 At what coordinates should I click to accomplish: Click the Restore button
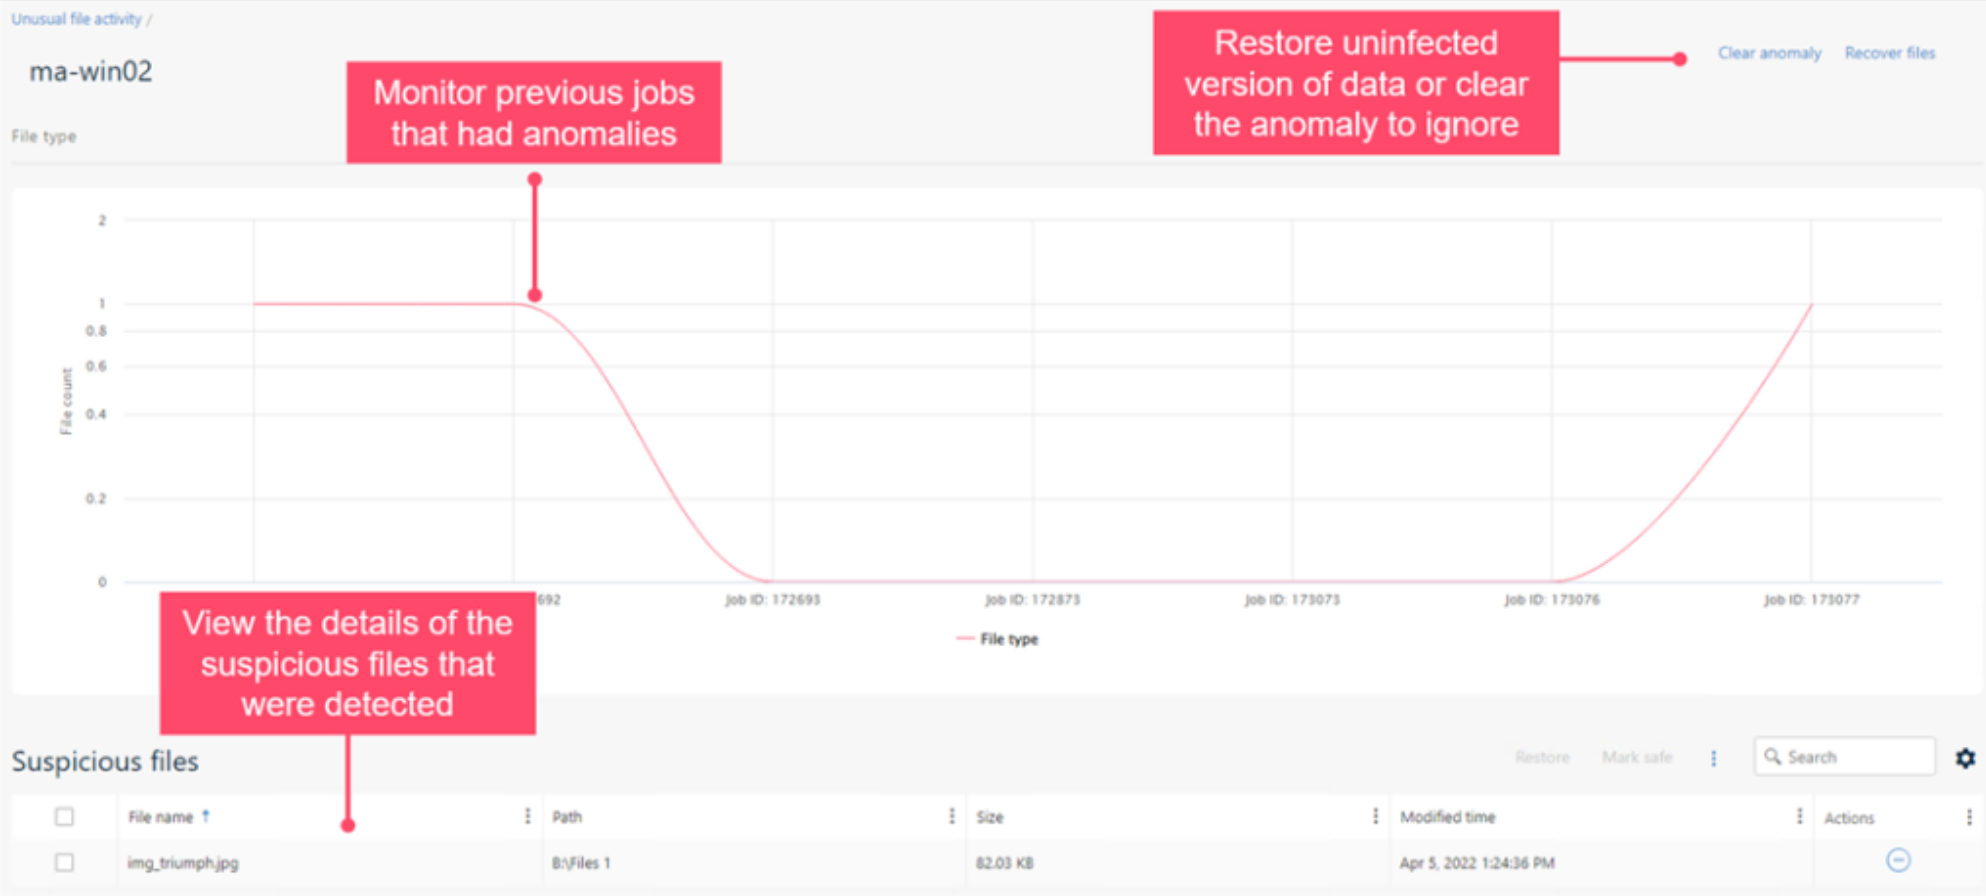pos(1542,757)
